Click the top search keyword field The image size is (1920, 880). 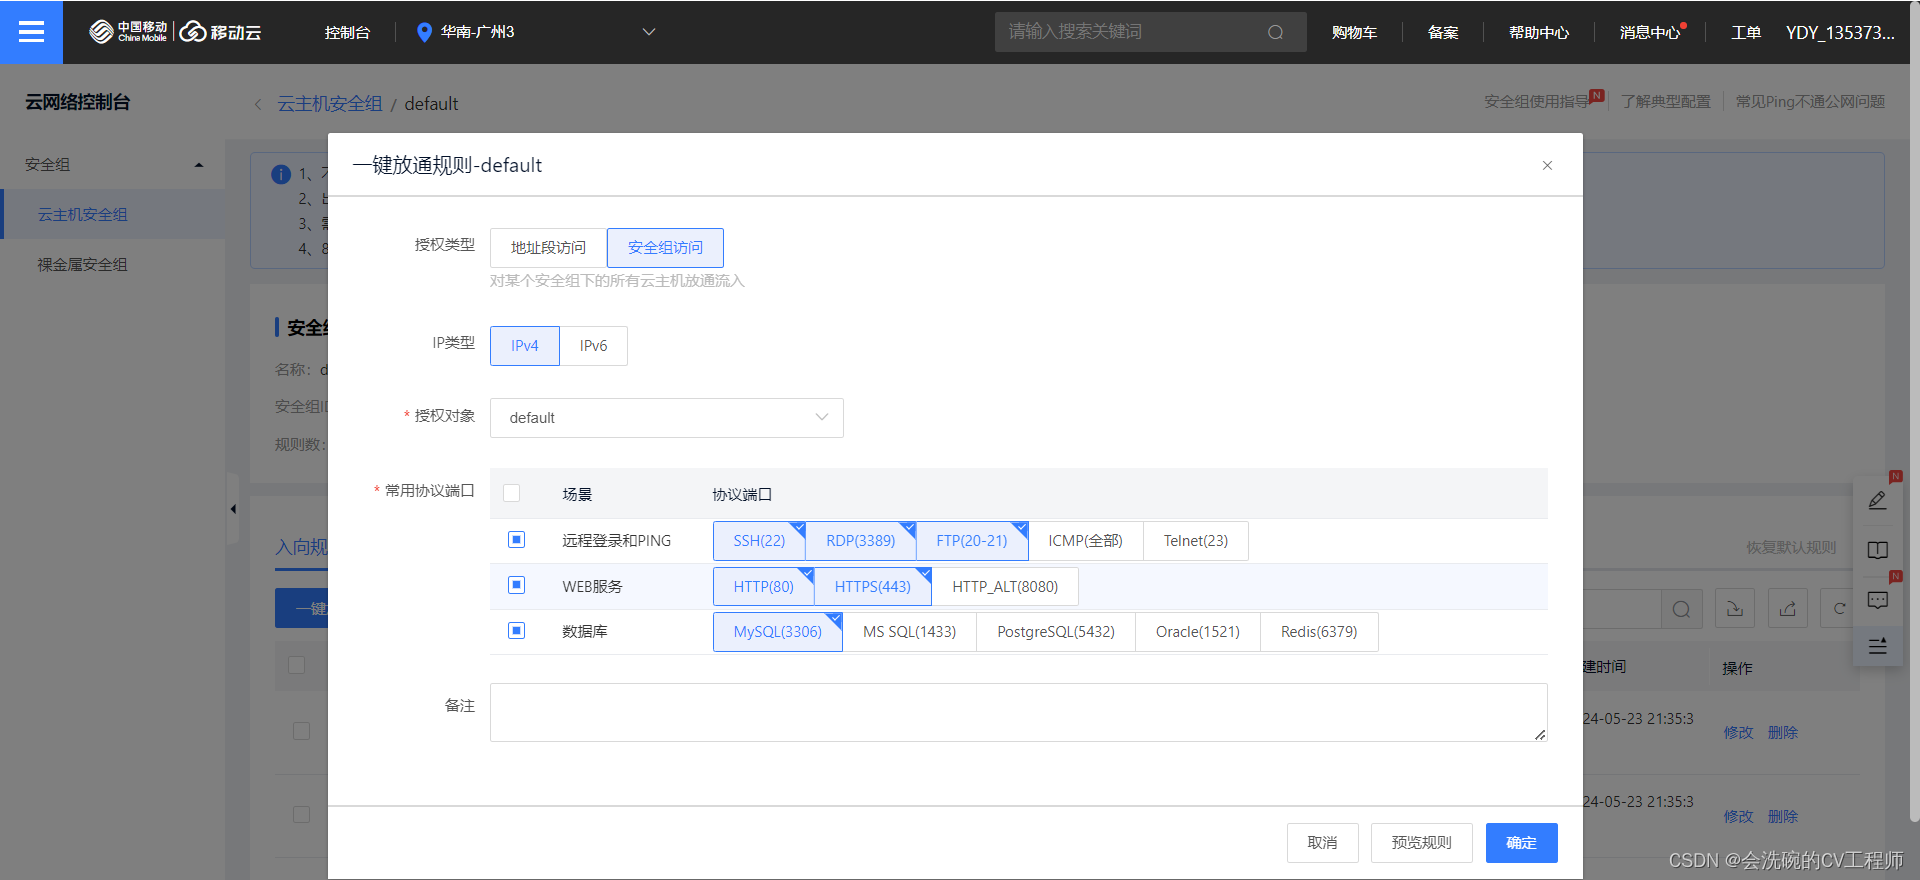[x=1150, y=32]
